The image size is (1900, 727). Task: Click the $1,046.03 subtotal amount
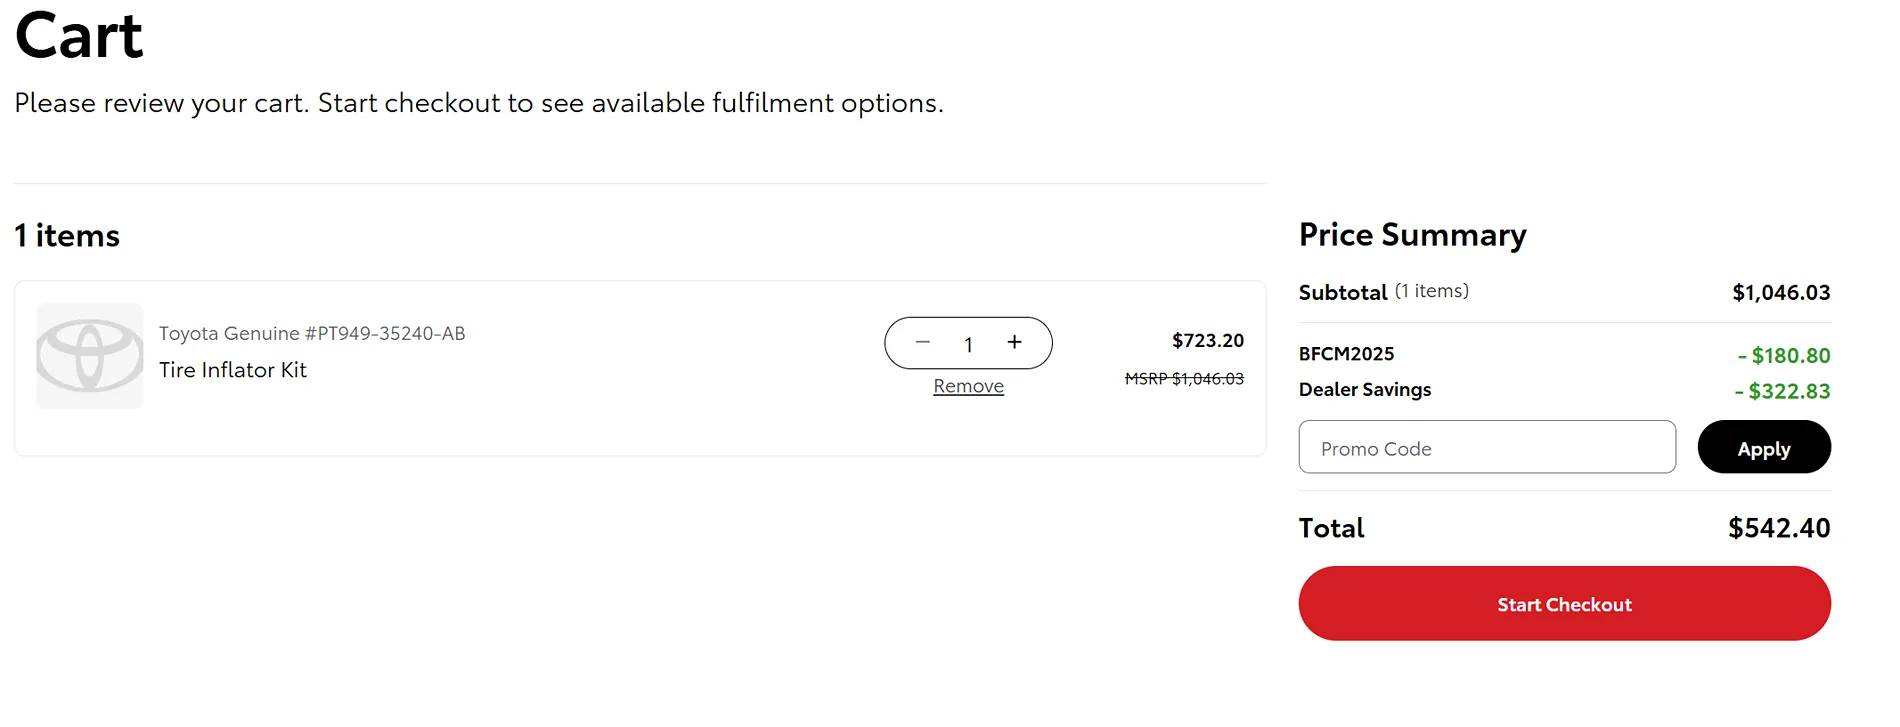1780,293
